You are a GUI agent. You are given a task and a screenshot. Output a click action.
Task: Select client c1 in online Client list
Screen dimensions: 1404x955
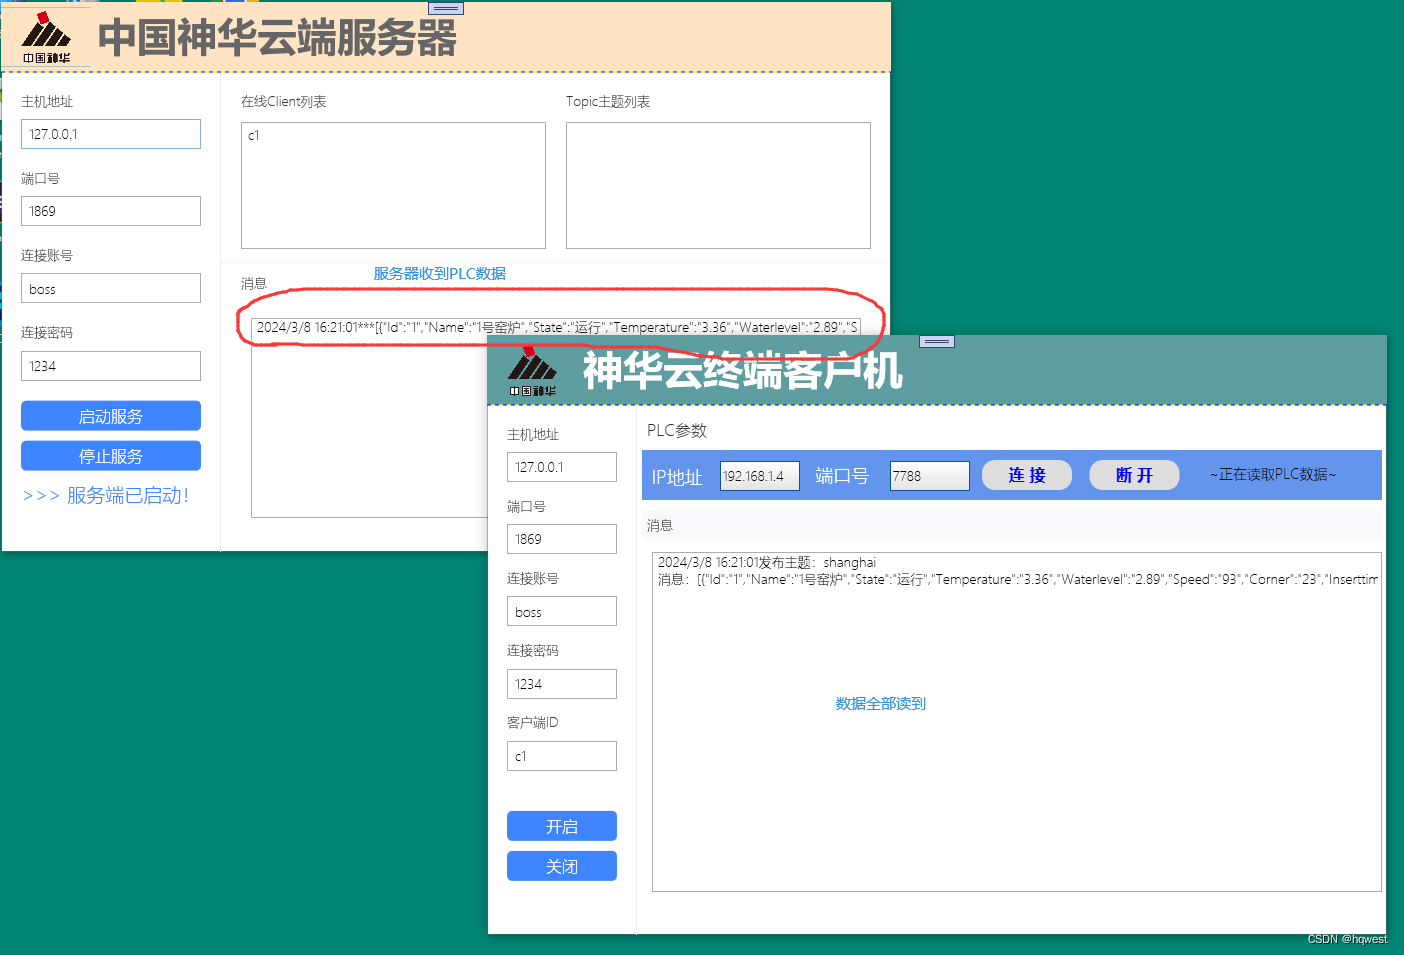tap(254, 135)
